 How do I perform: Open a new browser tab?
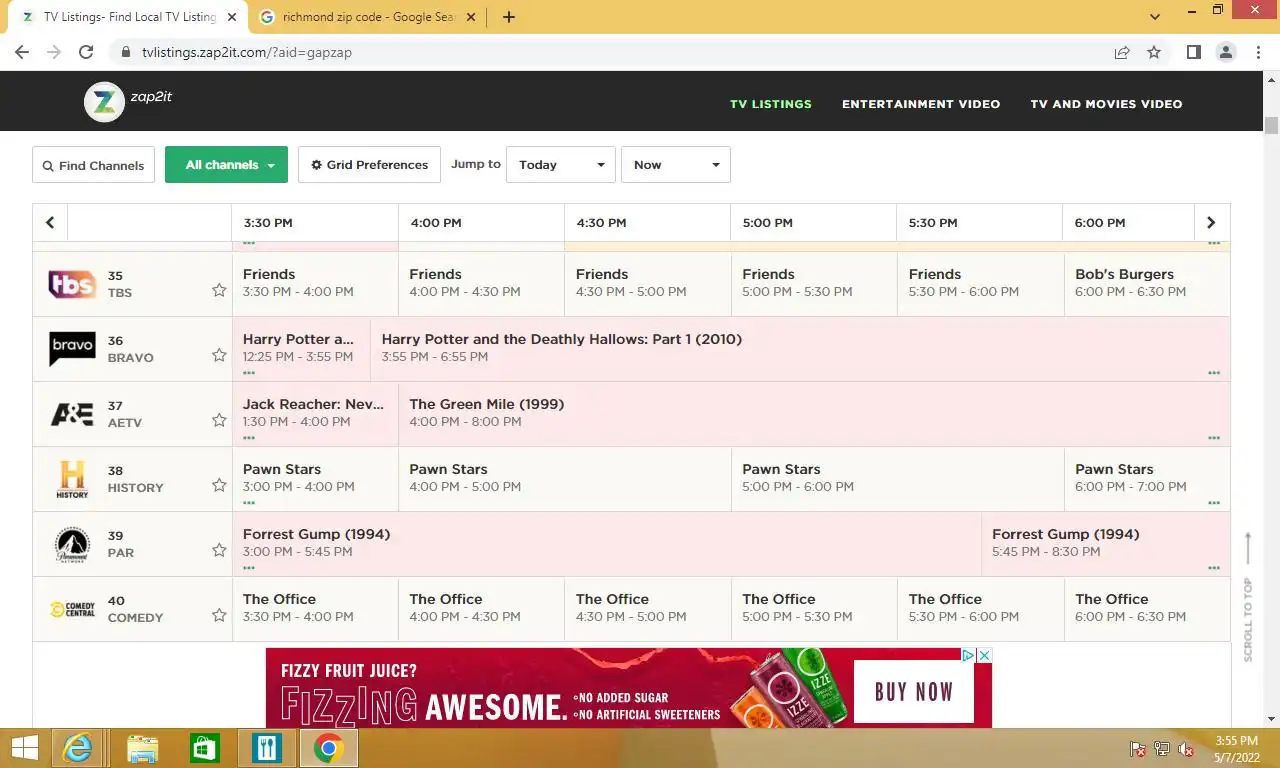coord(508,17)
